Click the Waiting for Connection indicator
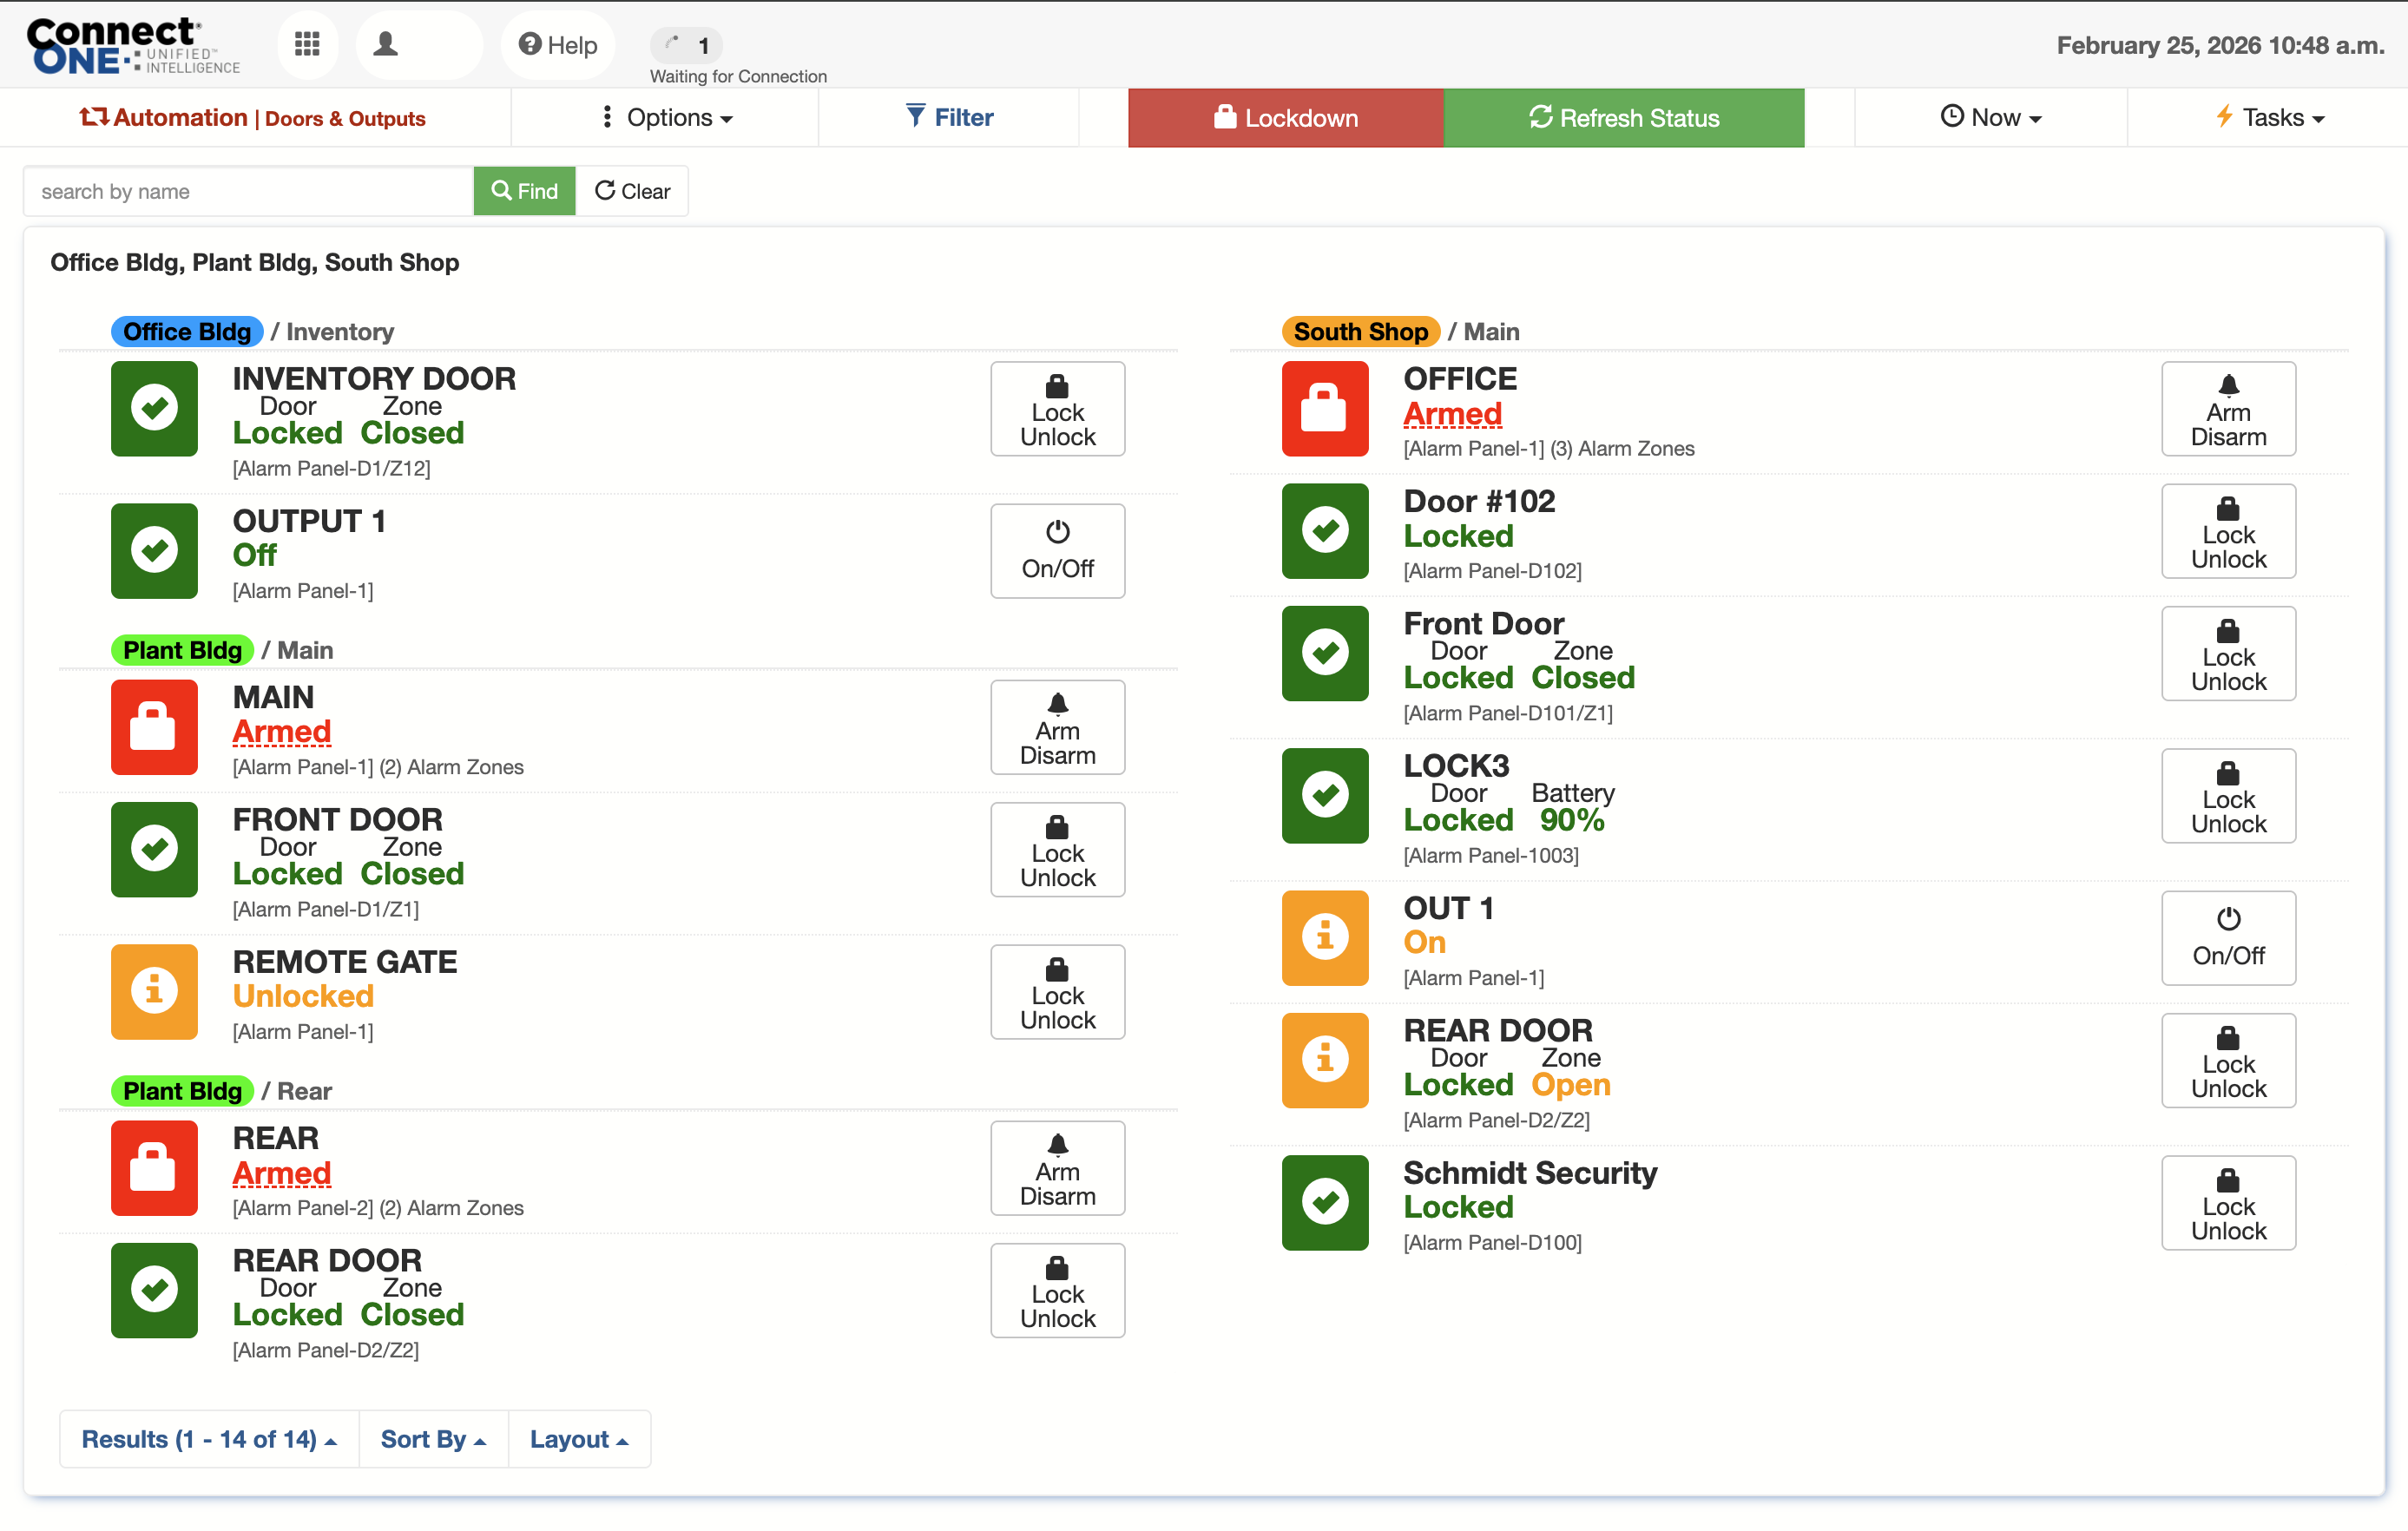 click(686, 45)
